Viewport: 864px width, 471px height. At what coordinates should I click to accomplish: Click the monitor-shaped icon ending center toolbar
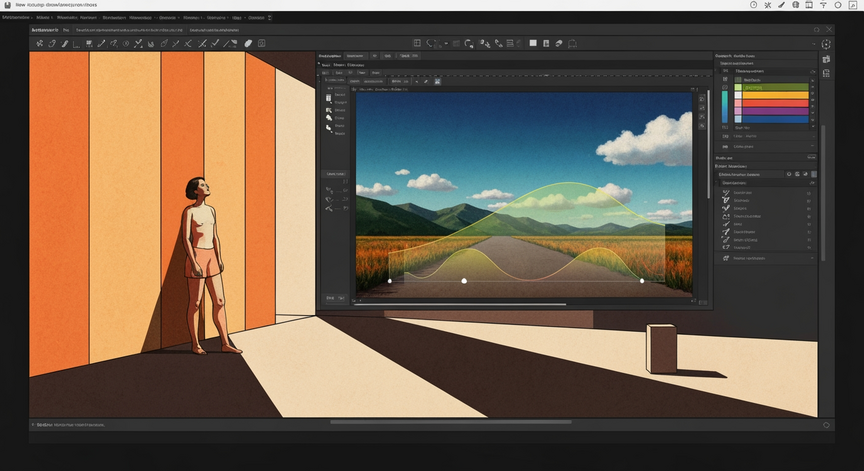point(573,43)
